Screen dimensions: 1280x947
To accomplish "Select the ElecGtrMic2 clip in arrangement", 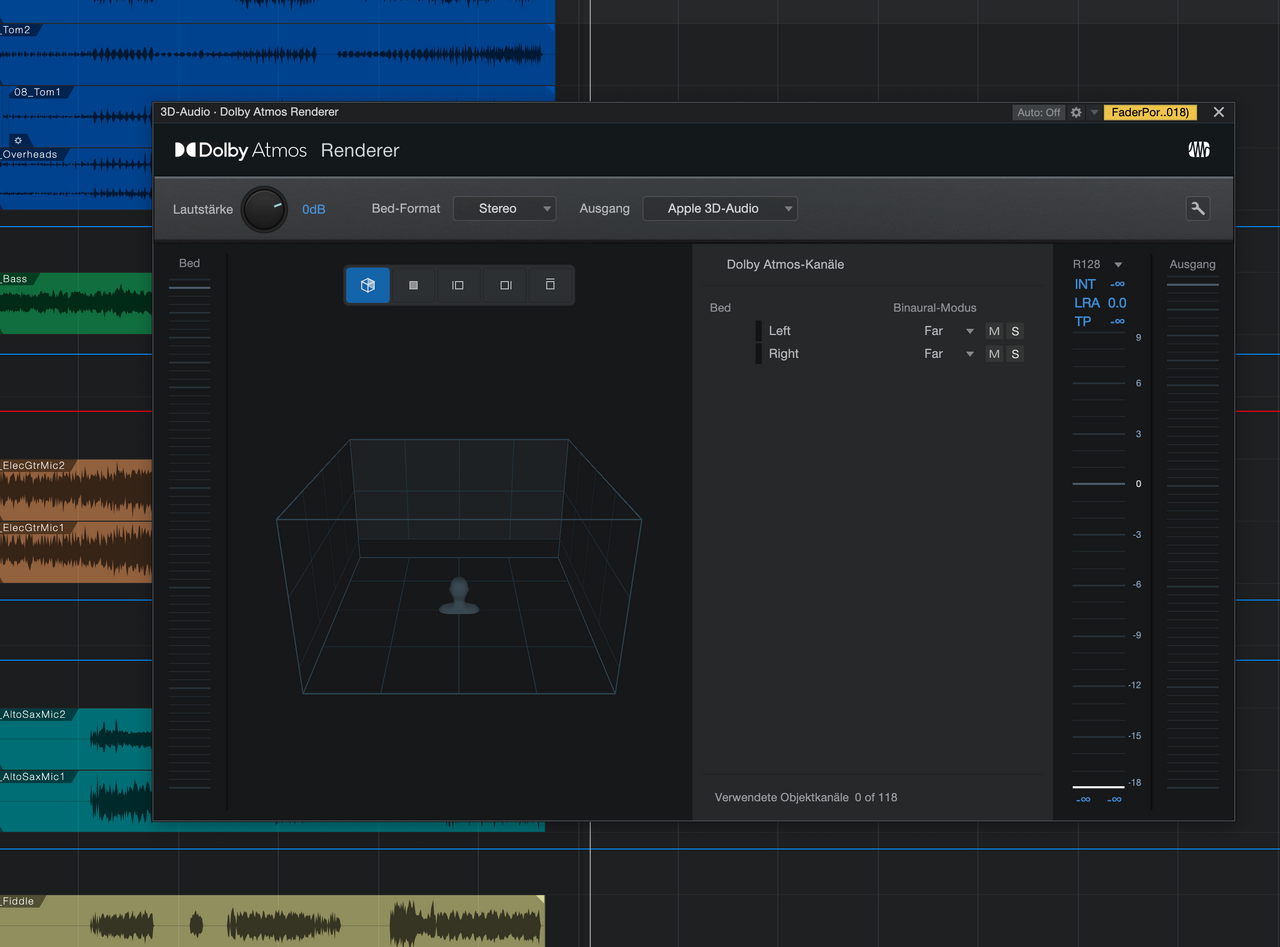I will click(x=76, y=490).
